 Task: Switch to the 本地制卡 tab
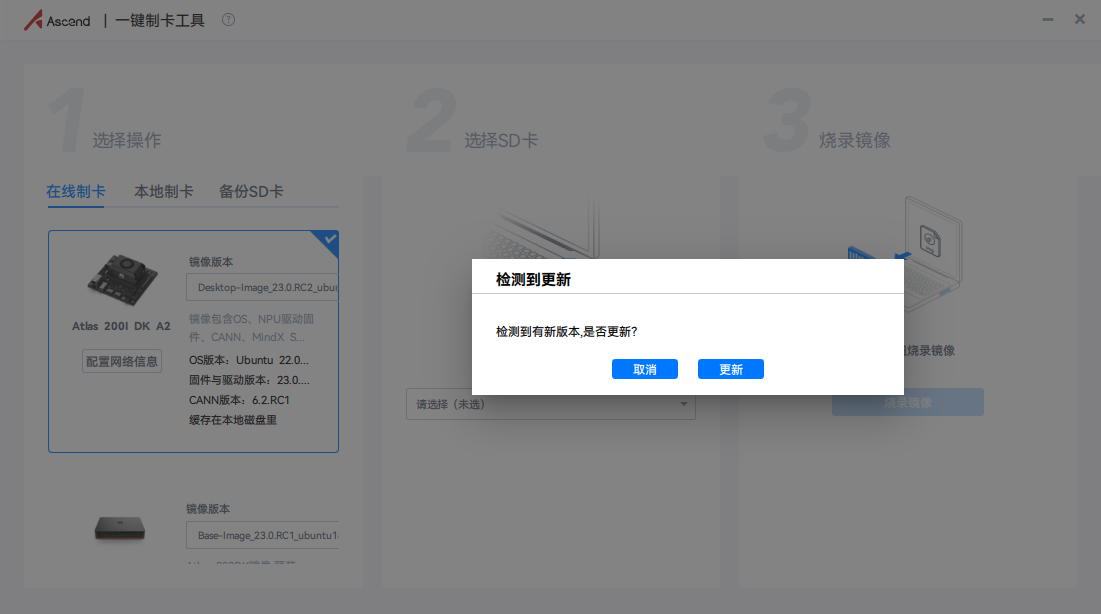coord(164,191)
